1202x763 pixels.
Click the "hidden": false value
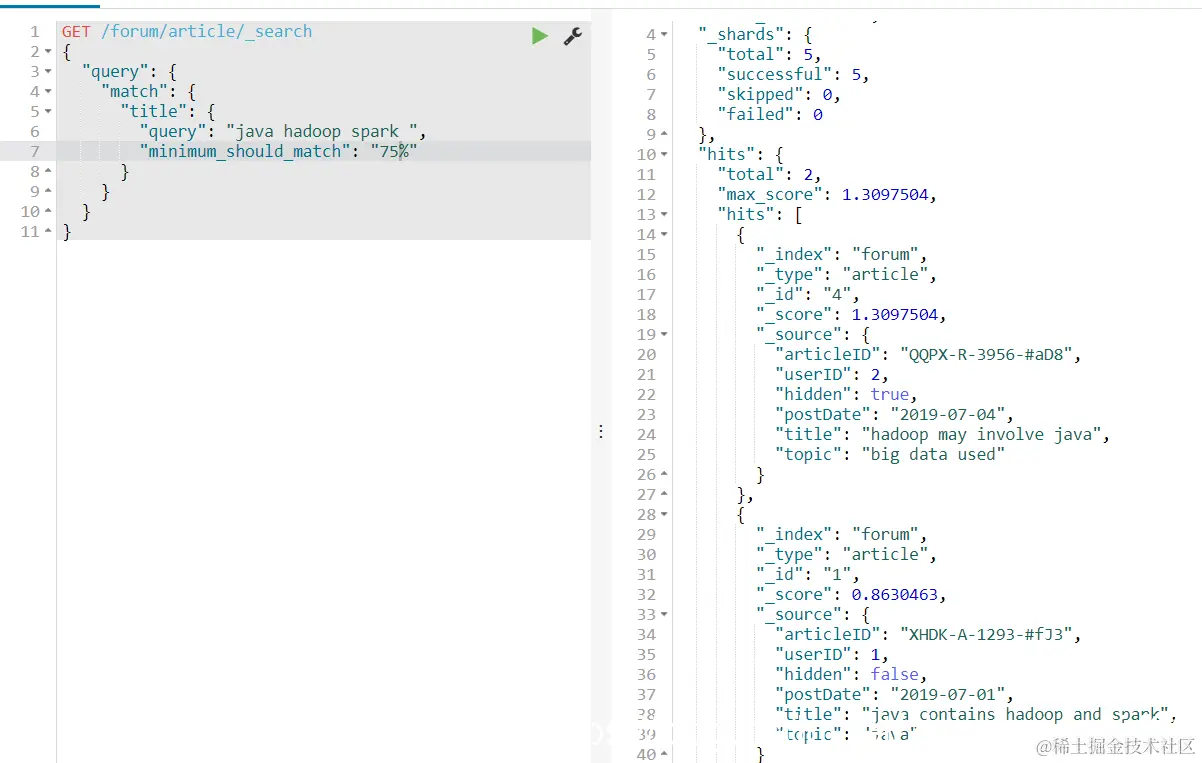(894, 674)
